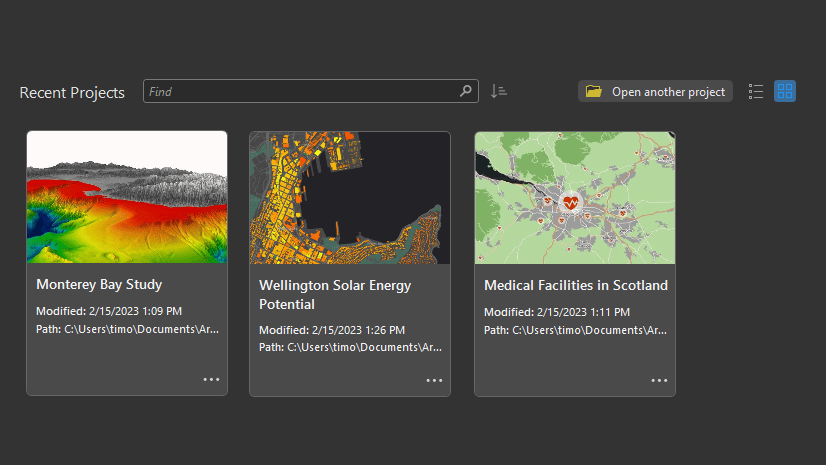The image size is (826, 465).
Task: Click the Monterey Bay Study title
Action: point(99,285)
